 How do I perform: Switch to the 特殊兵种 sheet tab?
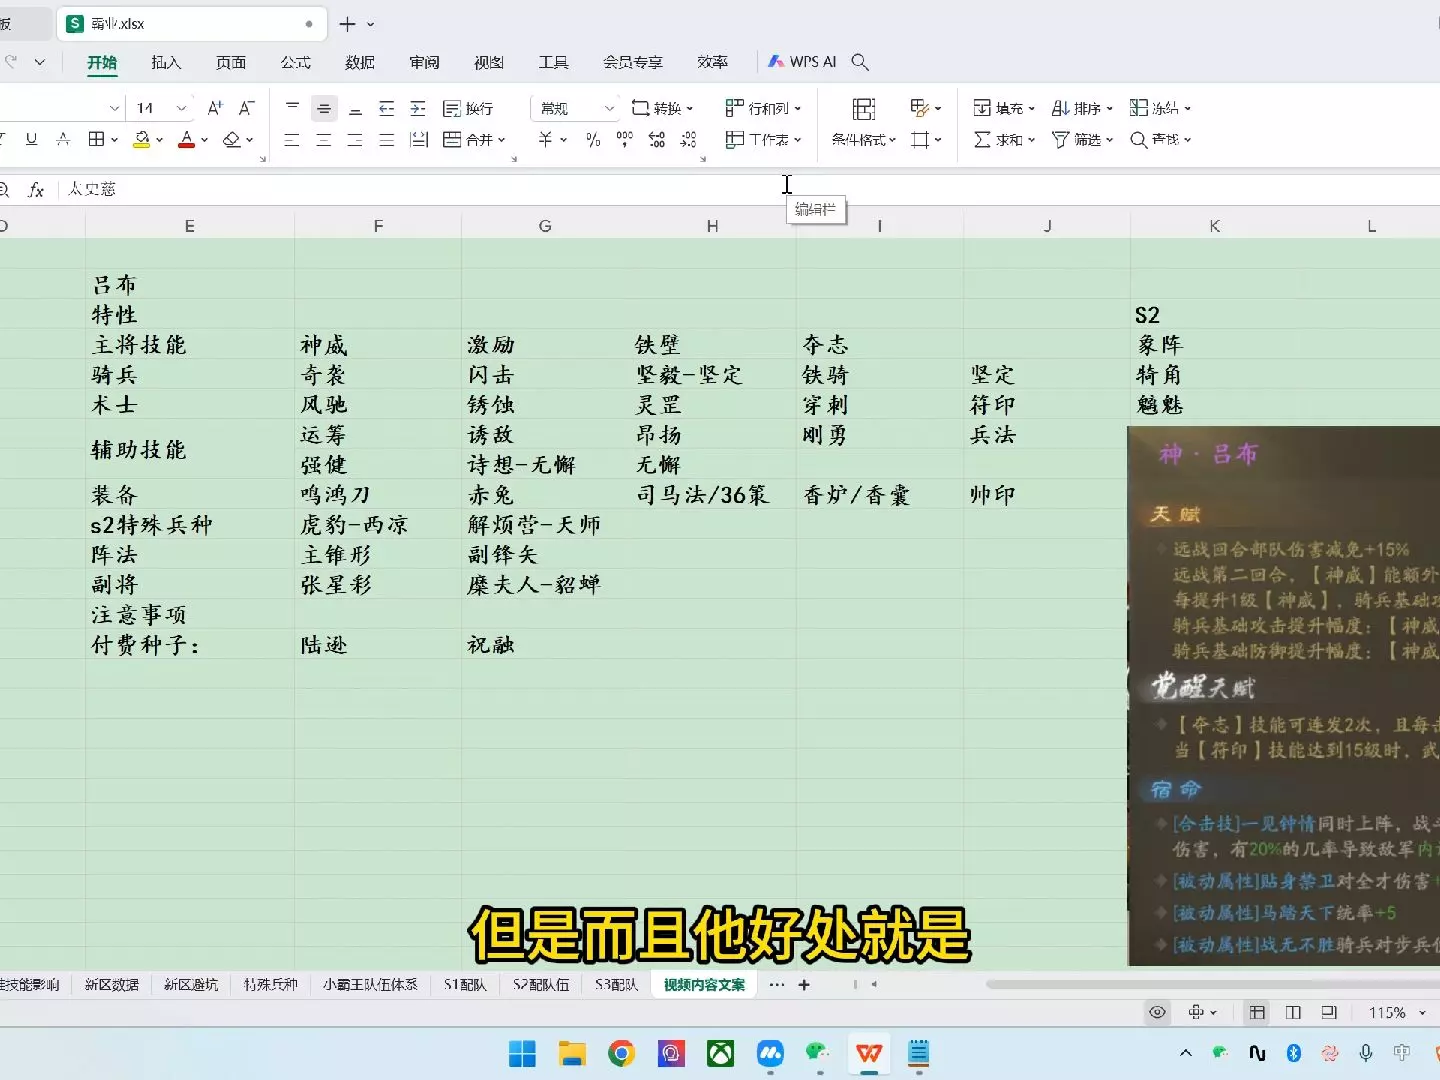[x=271, y=985]
